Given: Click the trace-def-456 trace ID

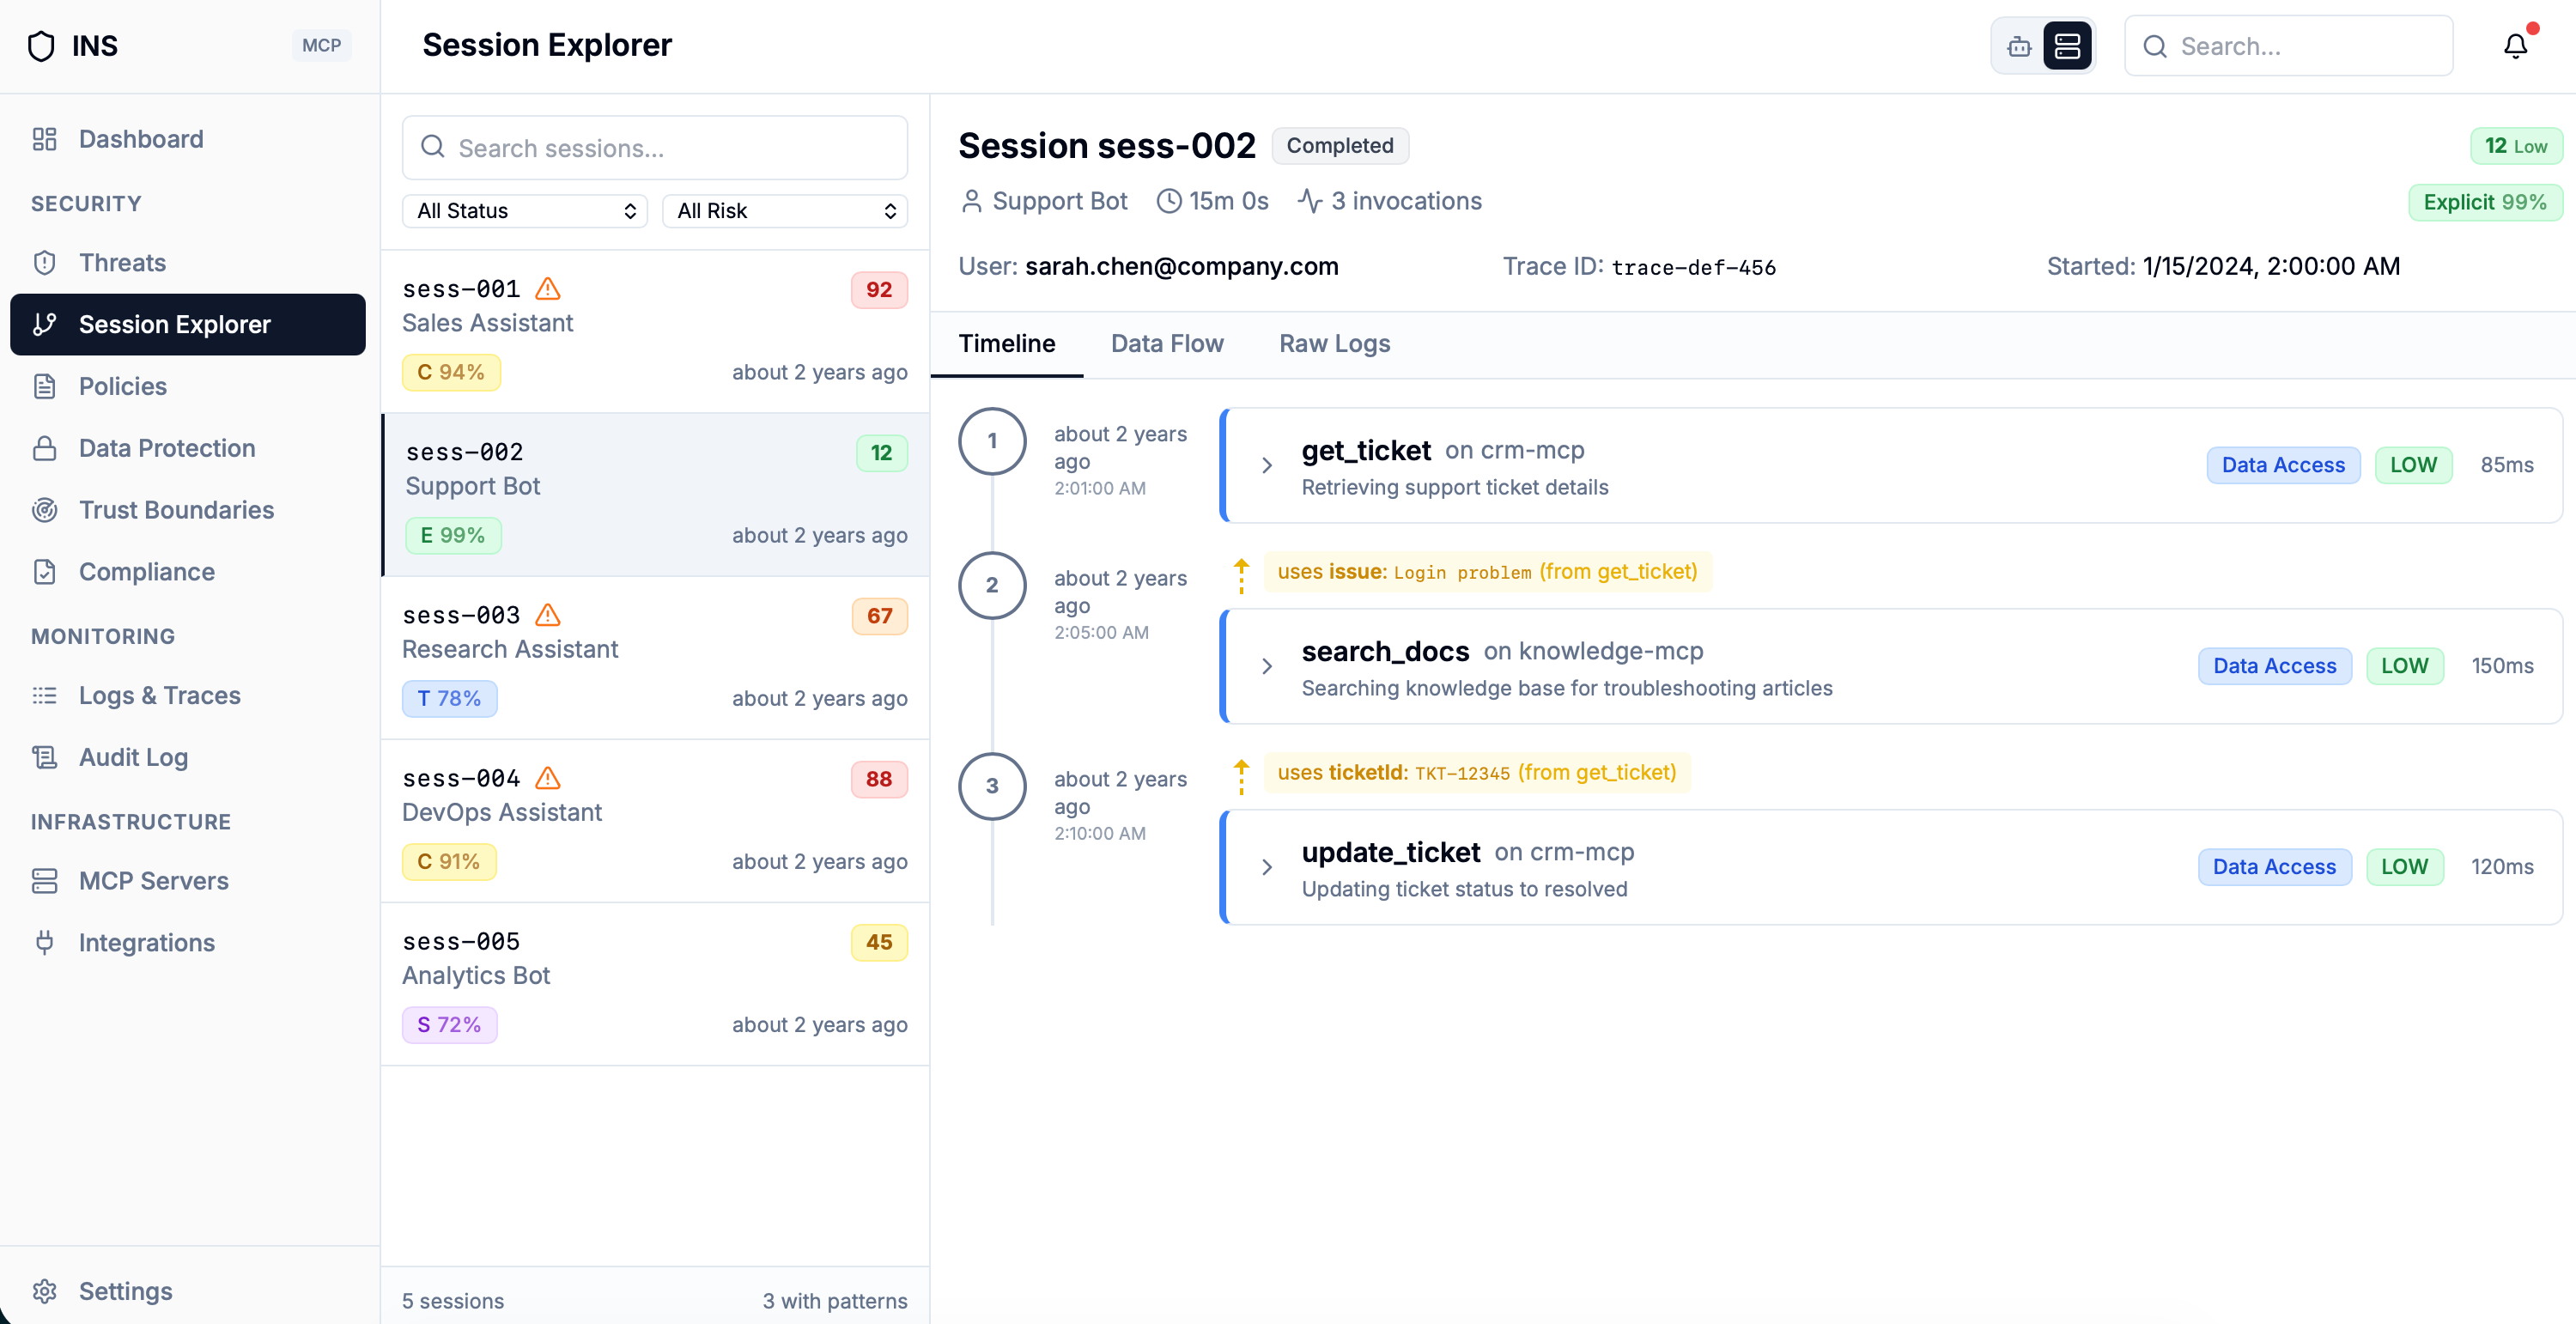Looking at the screenshot, I should tap(1693, 267).
